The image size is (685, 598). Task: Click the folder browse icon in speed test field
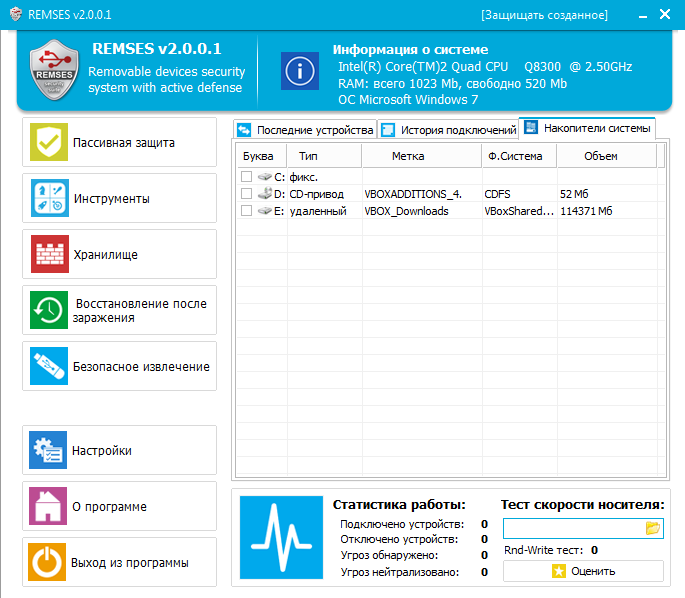pyautogui.click(x=653, y=528)
